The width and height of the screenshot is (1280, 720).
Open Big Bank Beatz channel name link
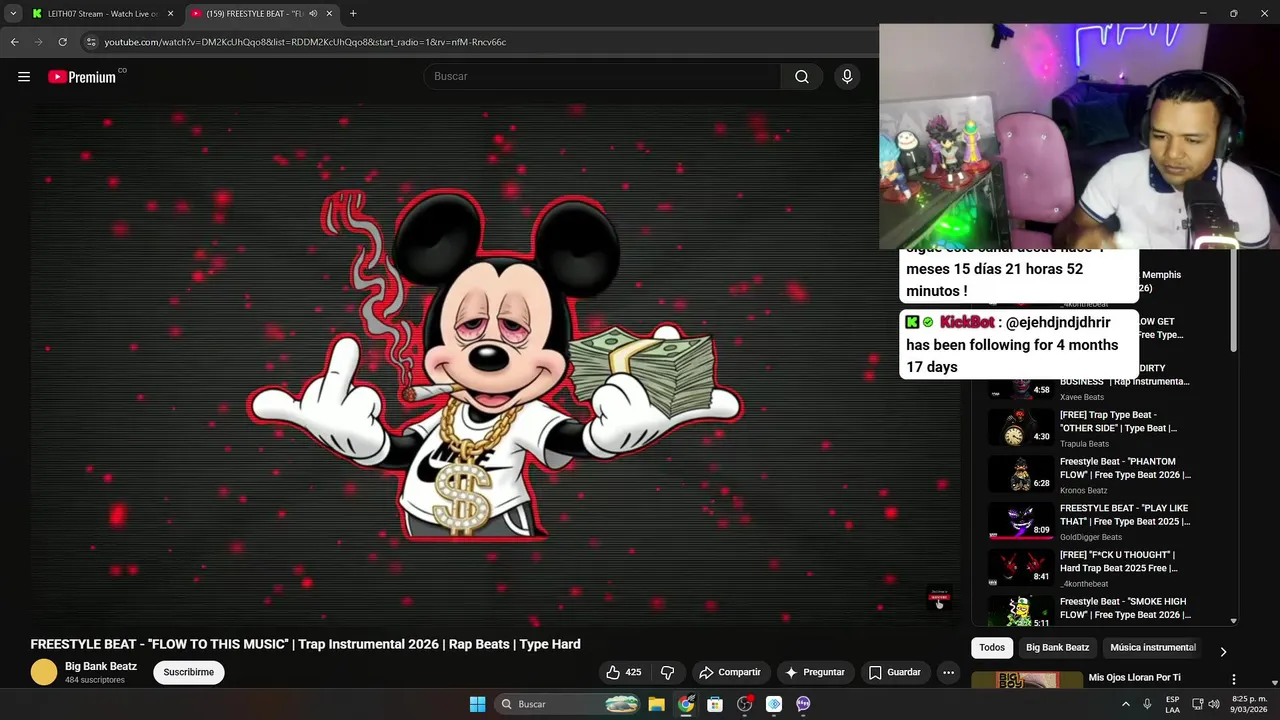click(101, 666)
